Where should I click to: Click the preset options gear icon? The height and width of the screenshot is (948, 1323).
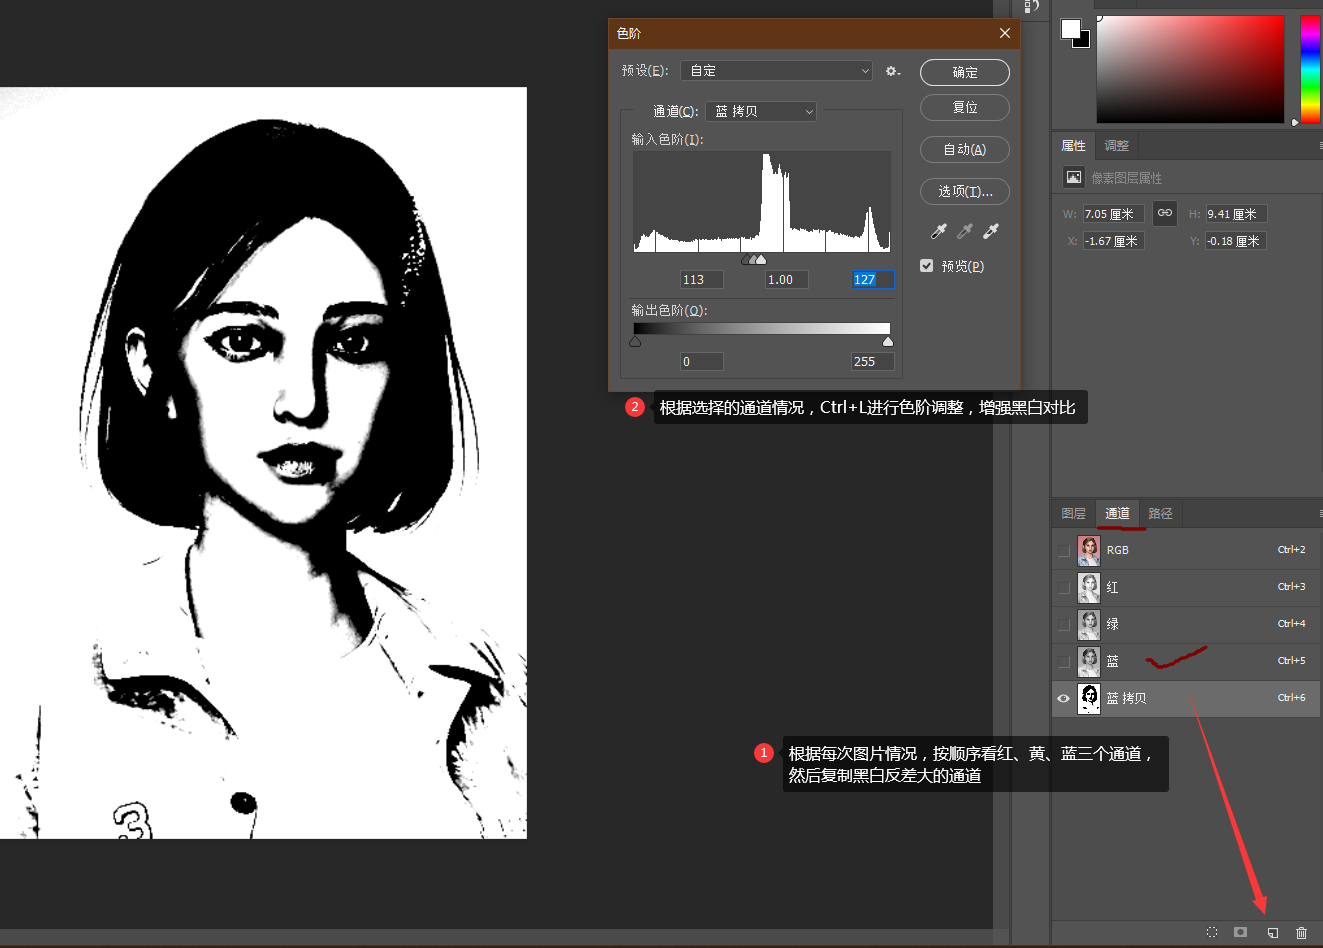(892, 71)
